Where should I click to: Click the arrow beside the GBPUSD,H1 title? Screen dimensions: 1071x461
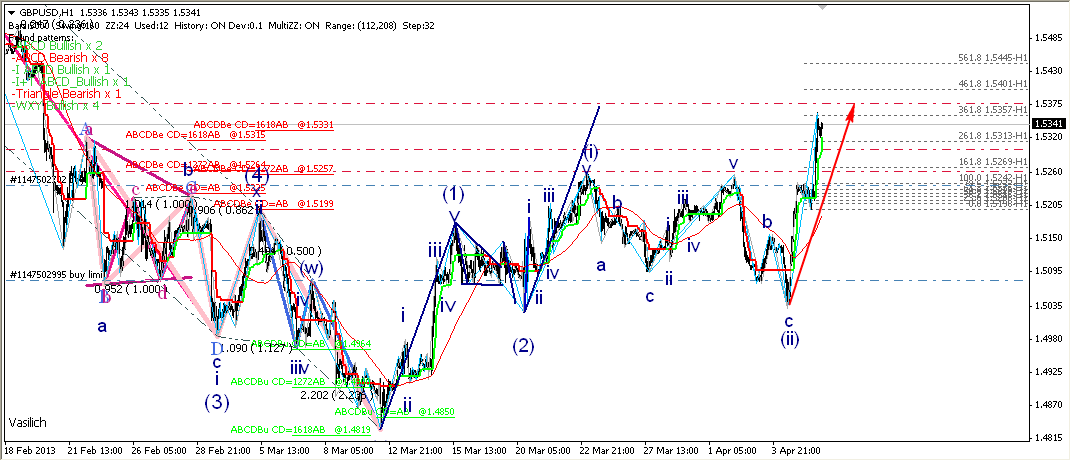point(11,12)
